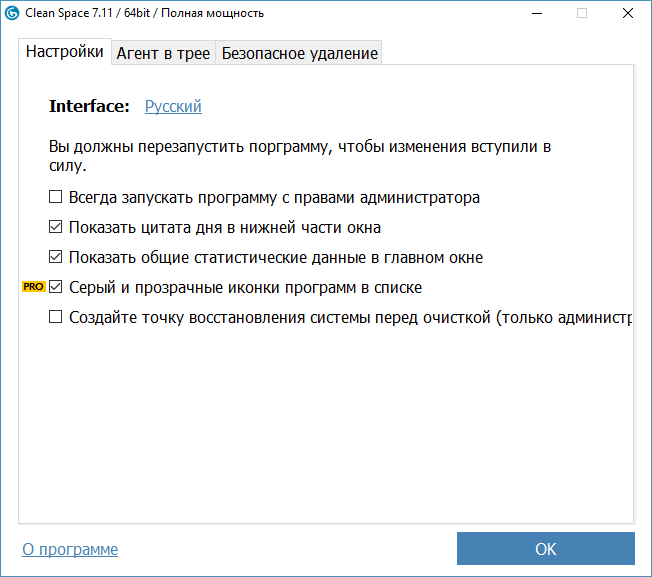This screenshot has height=577, width=652.
Task: Click the Interface label text
Action: (89, 106)
